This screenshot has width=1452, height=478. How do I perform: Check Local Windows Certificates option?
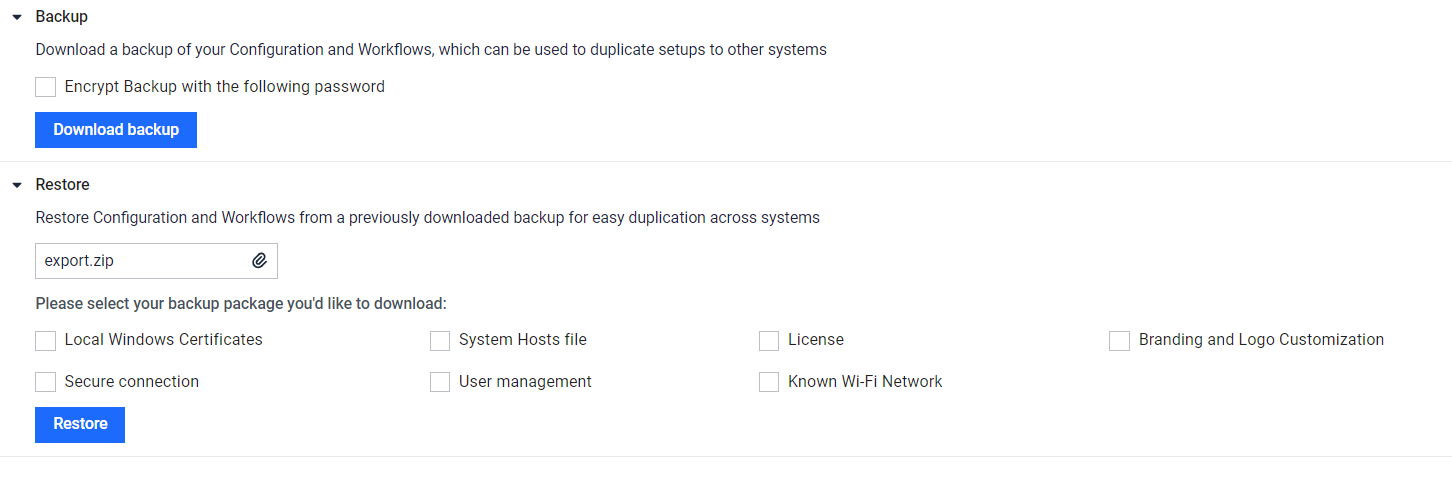pyautogui.click(x=45, y=341)
